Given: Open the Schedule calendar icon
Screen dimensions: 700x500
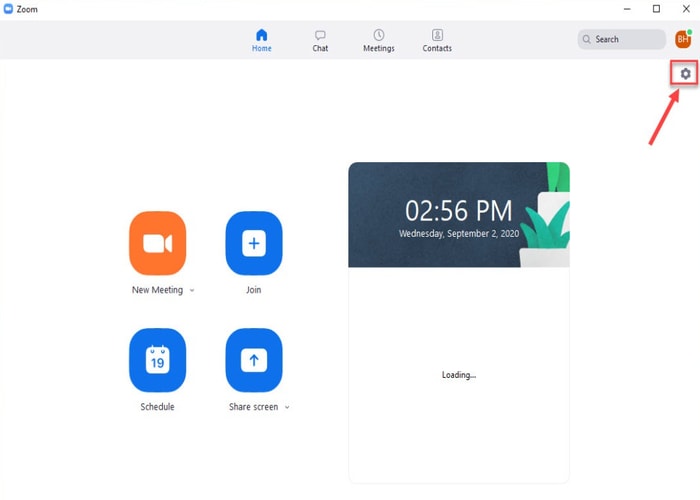Looking at the screenshot, I should click(x=158, y=360).
